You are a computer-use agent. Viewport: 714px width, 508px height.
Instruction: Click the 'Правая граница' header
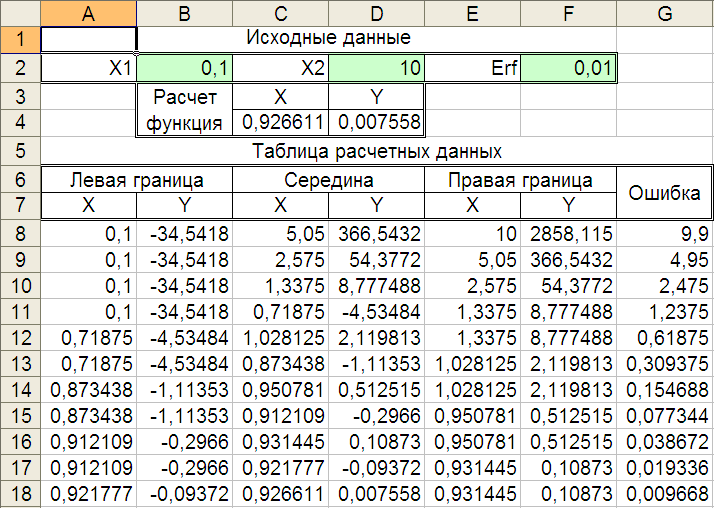tap(520, 180)
